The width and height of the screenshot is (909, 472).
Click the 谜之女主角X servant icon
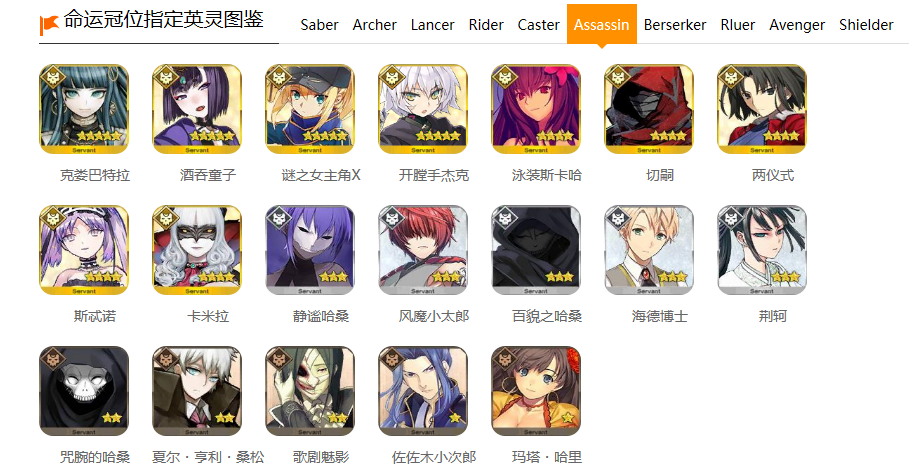point(310,109)
